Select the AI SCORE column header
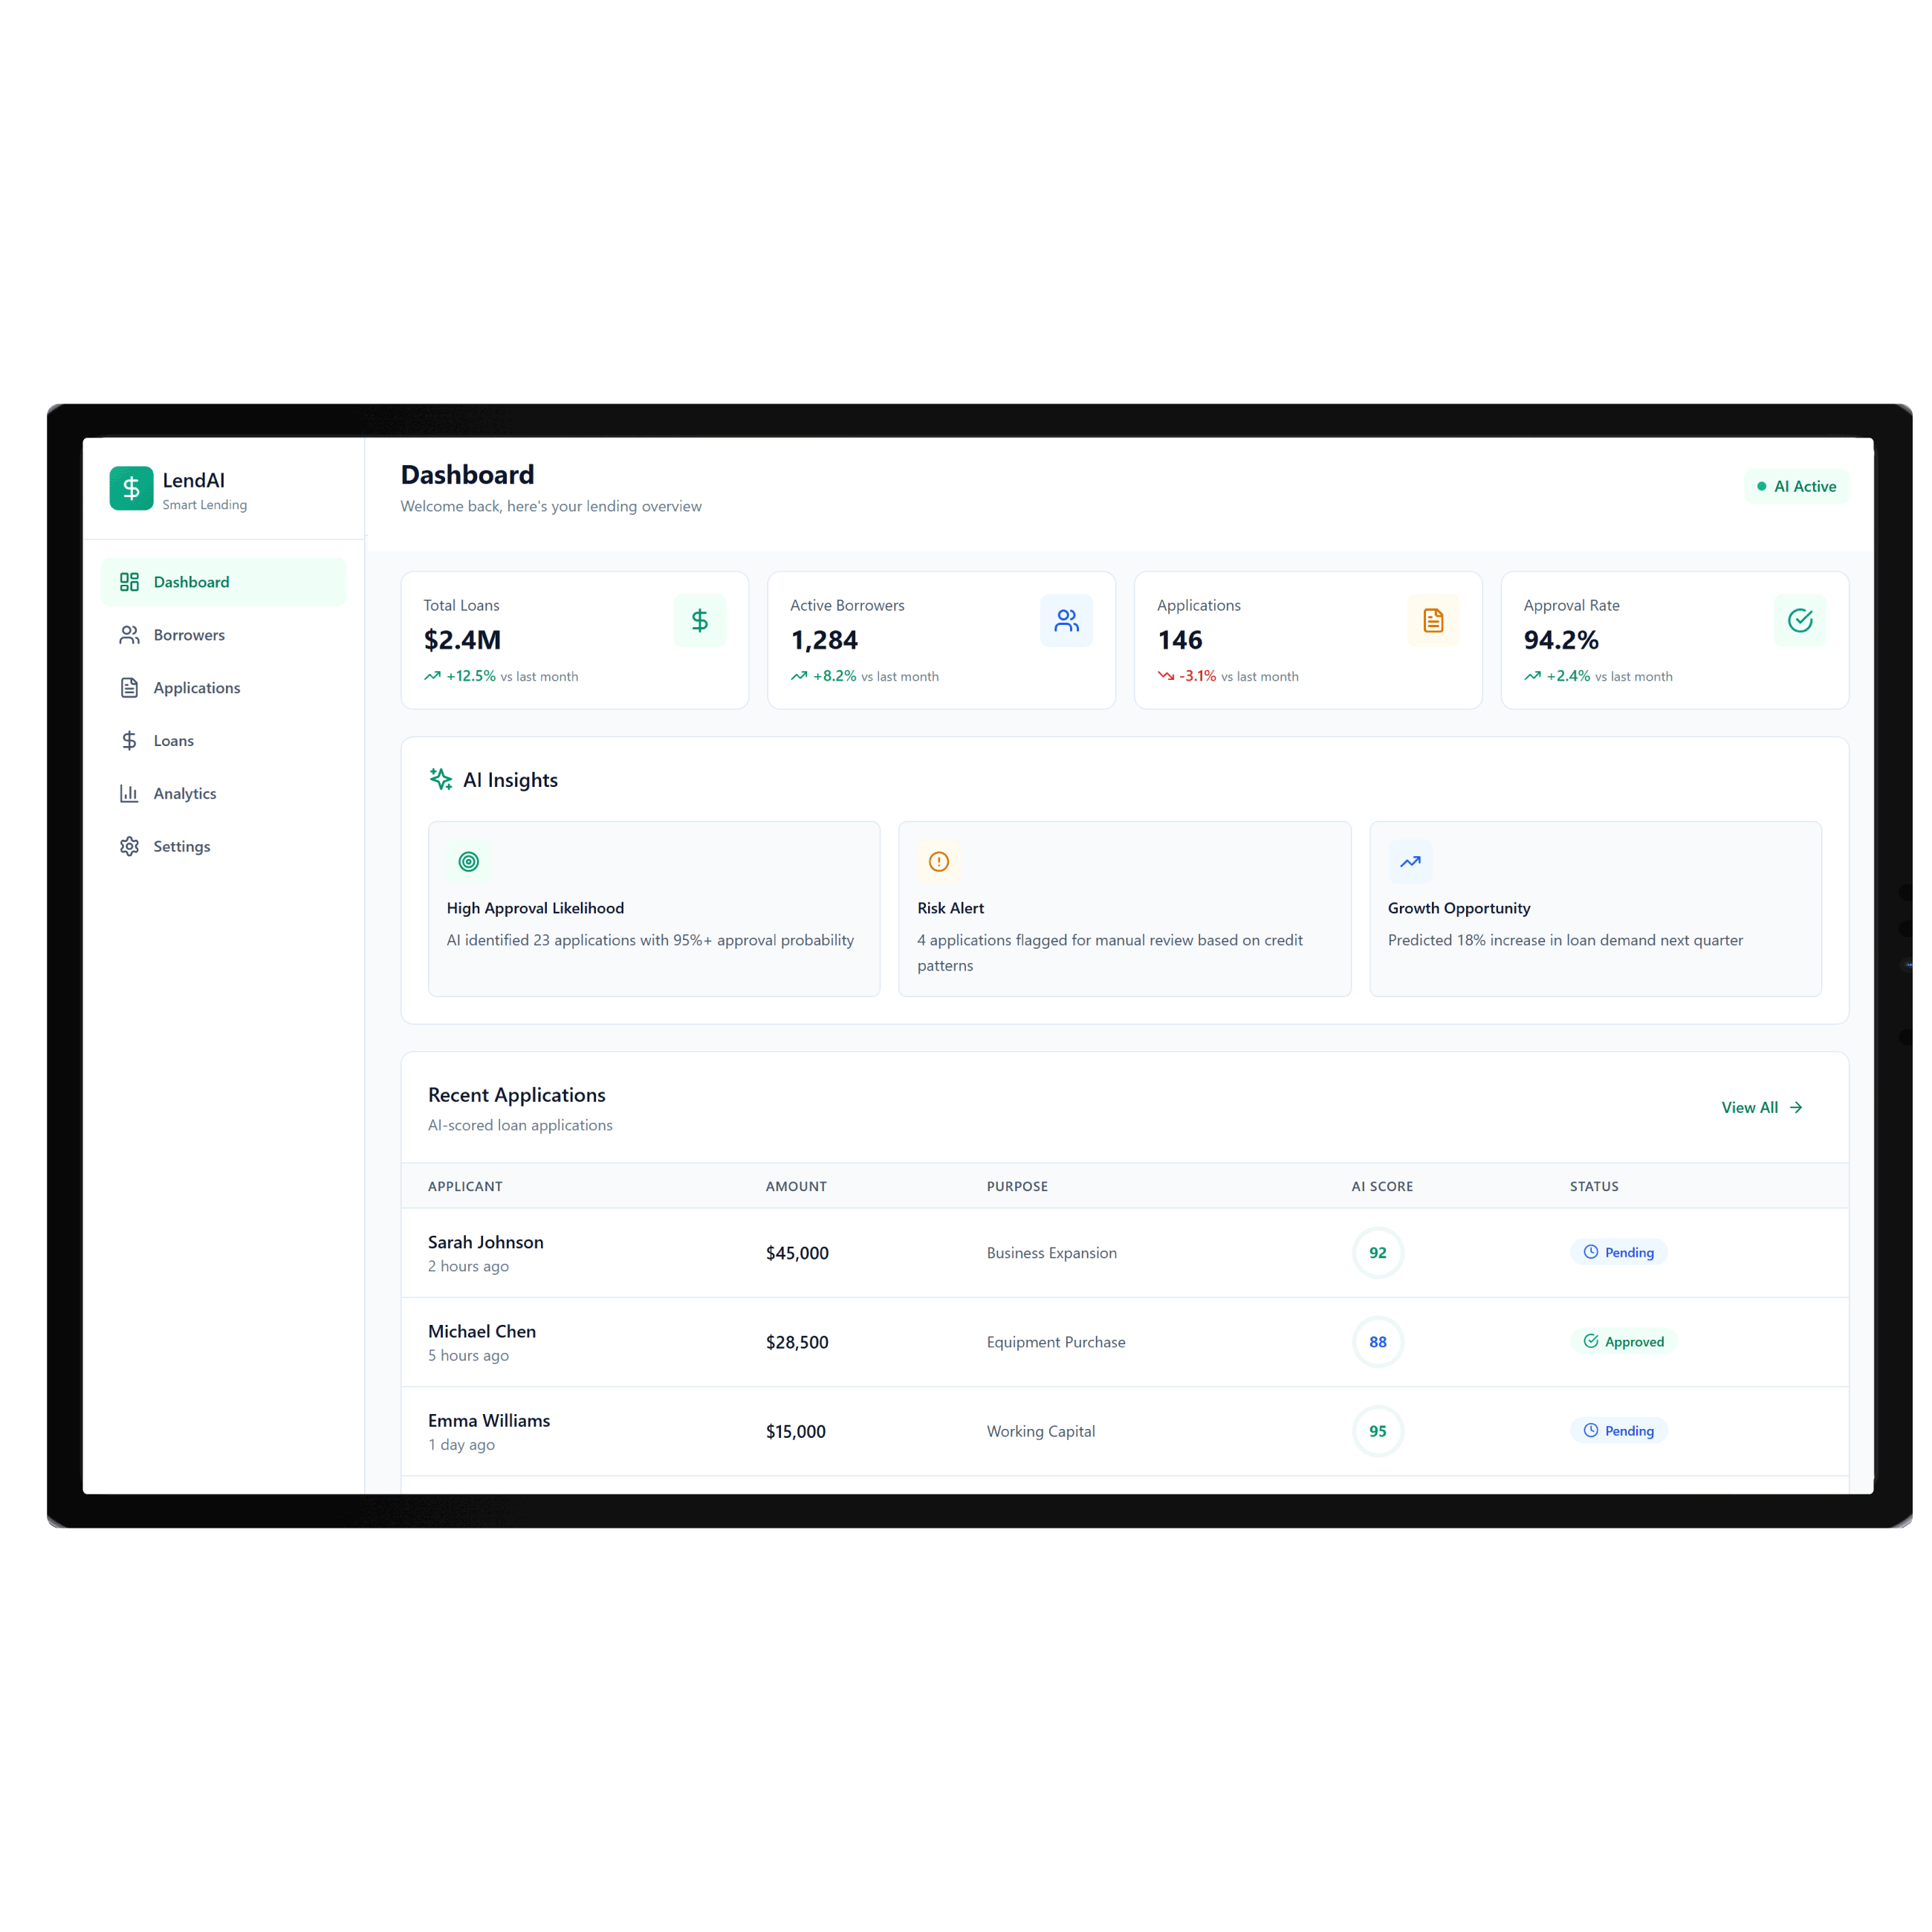 [1382, 1186]
